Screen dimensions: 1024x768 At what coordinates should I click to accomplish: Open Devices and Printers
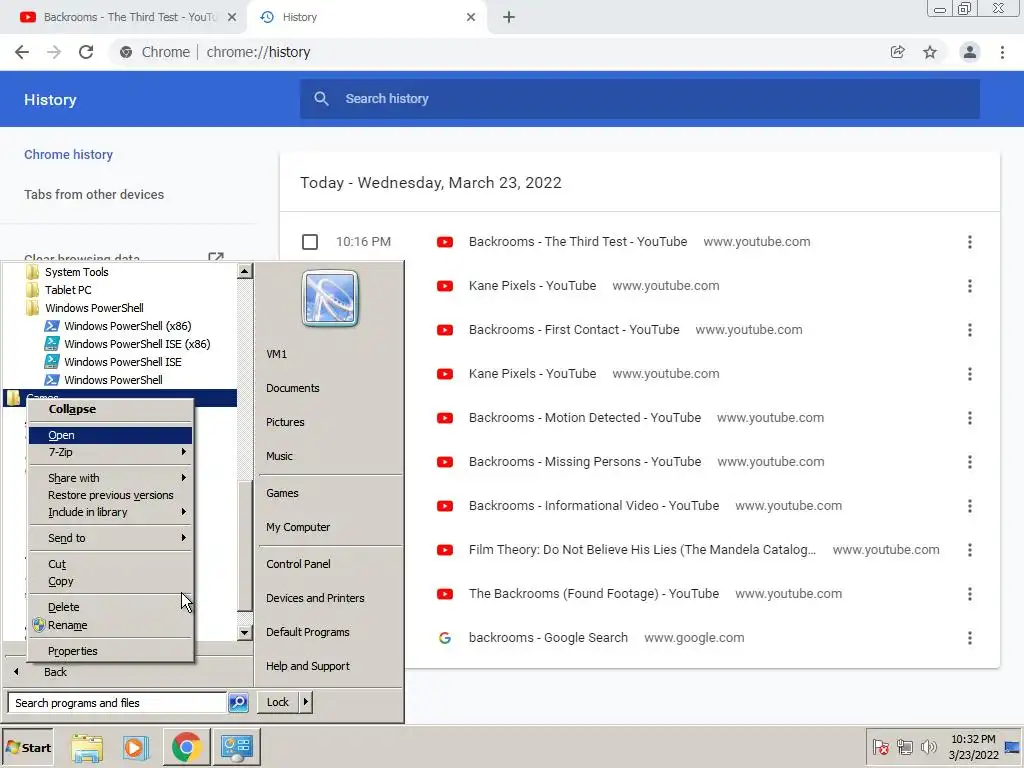pyautogui.click(x=315, y=598)
